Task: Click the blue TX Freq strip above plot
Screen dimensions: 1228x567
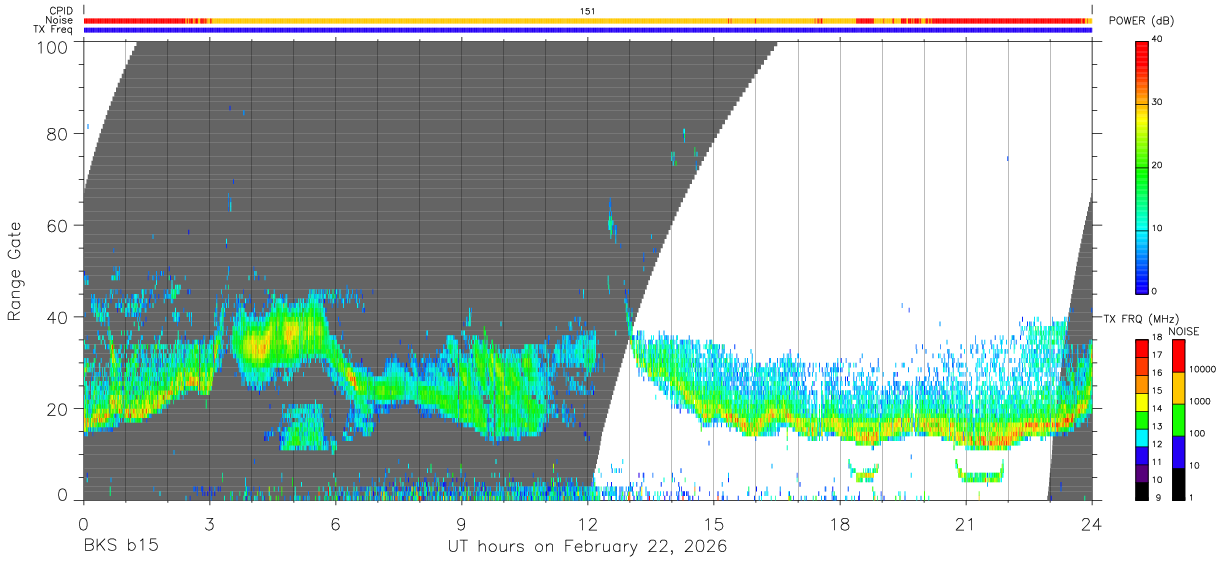Action: 587,29
